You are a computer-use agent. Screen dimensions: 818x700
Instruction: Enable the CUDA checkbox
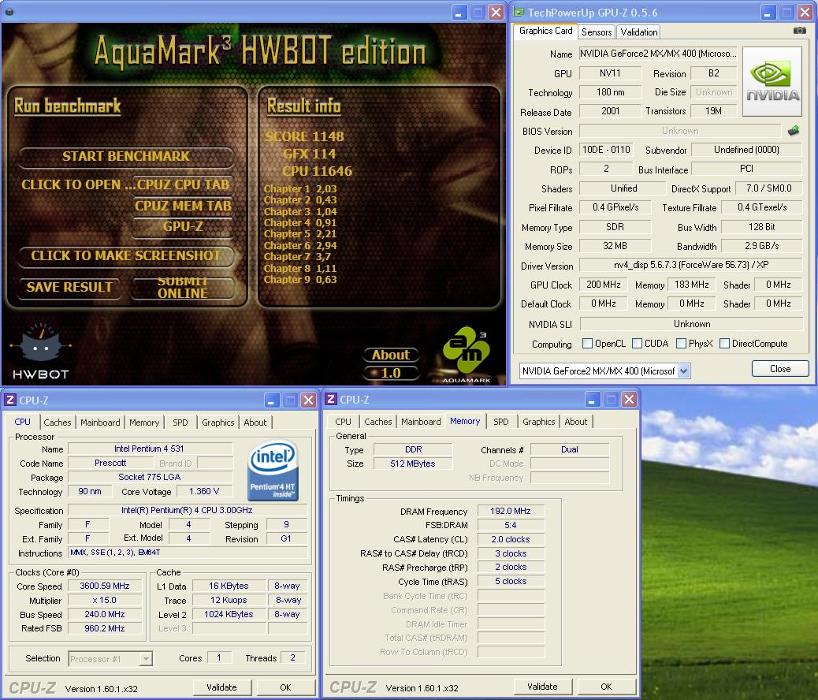(x=637, y=343)
